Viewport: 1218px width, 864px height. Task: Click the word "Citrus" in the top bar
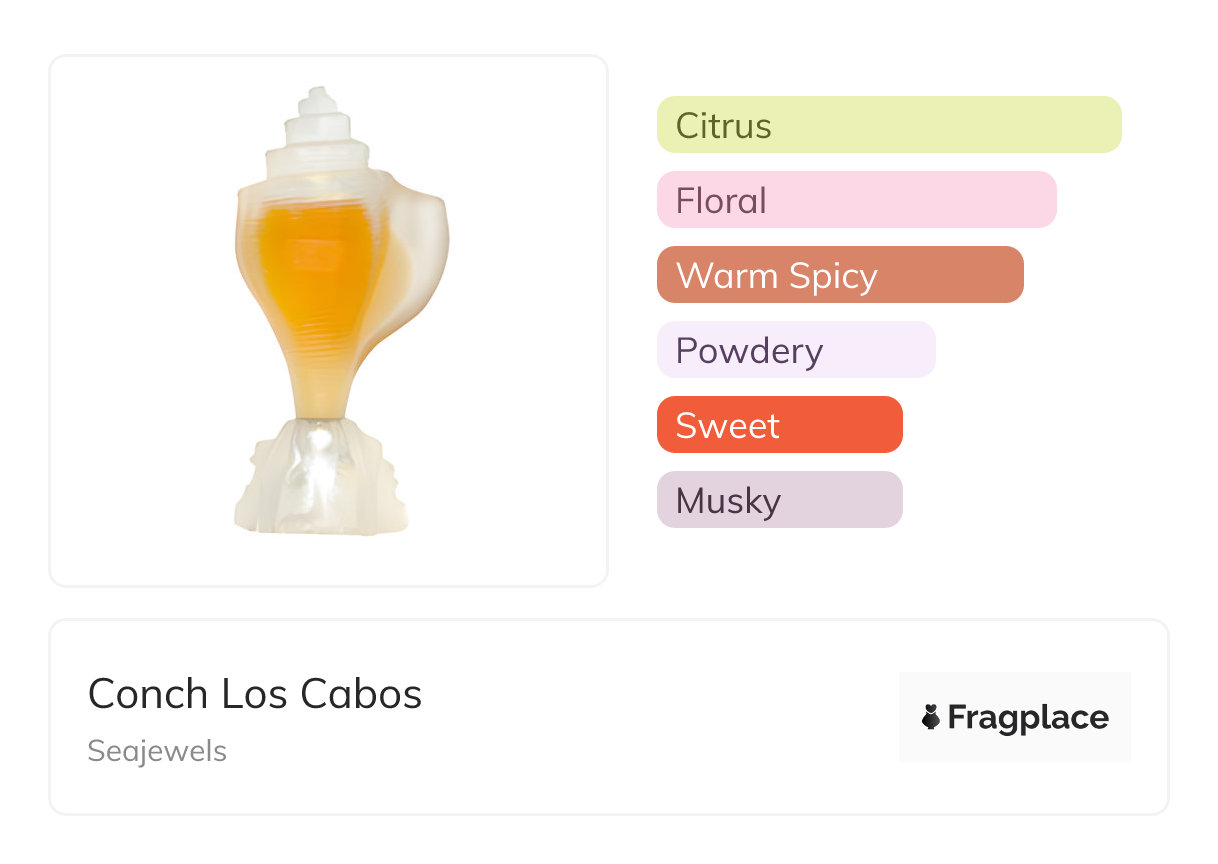pos(723,126)
